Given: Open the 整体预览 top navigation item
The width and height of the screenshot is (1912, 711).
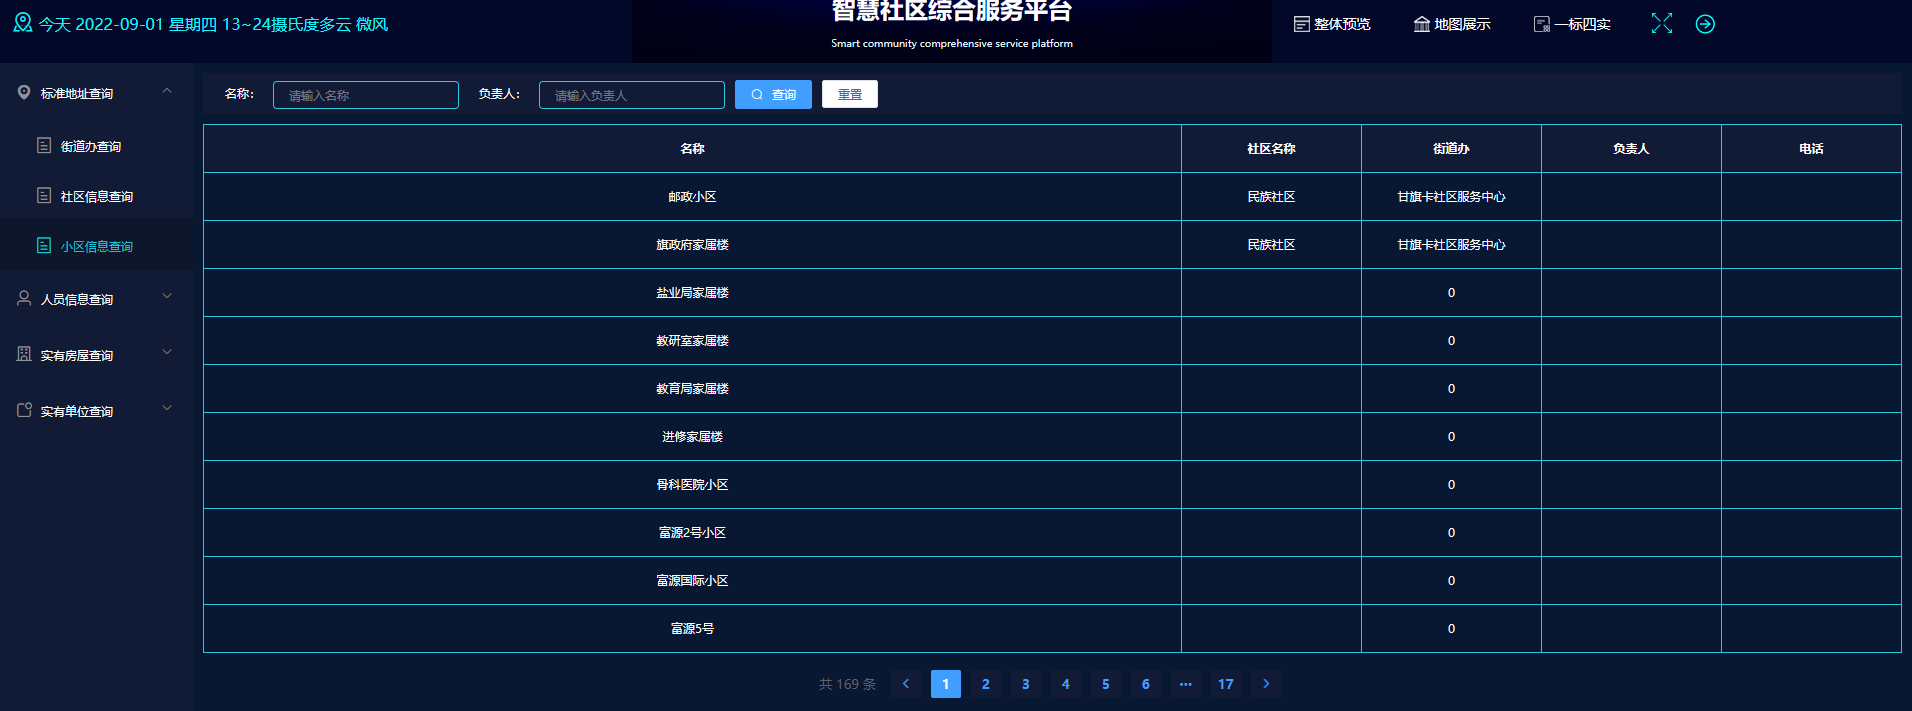Looking at the screenshot, I should click(x=1332, y=24).
